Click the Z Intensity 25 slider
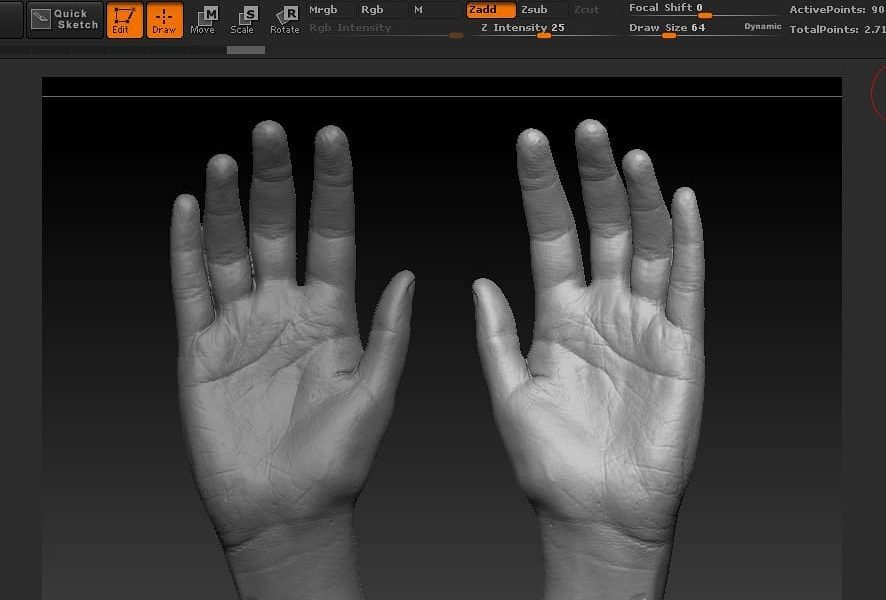Image resolution: width=886 pixels, height=600 pixels. (544, 29)
